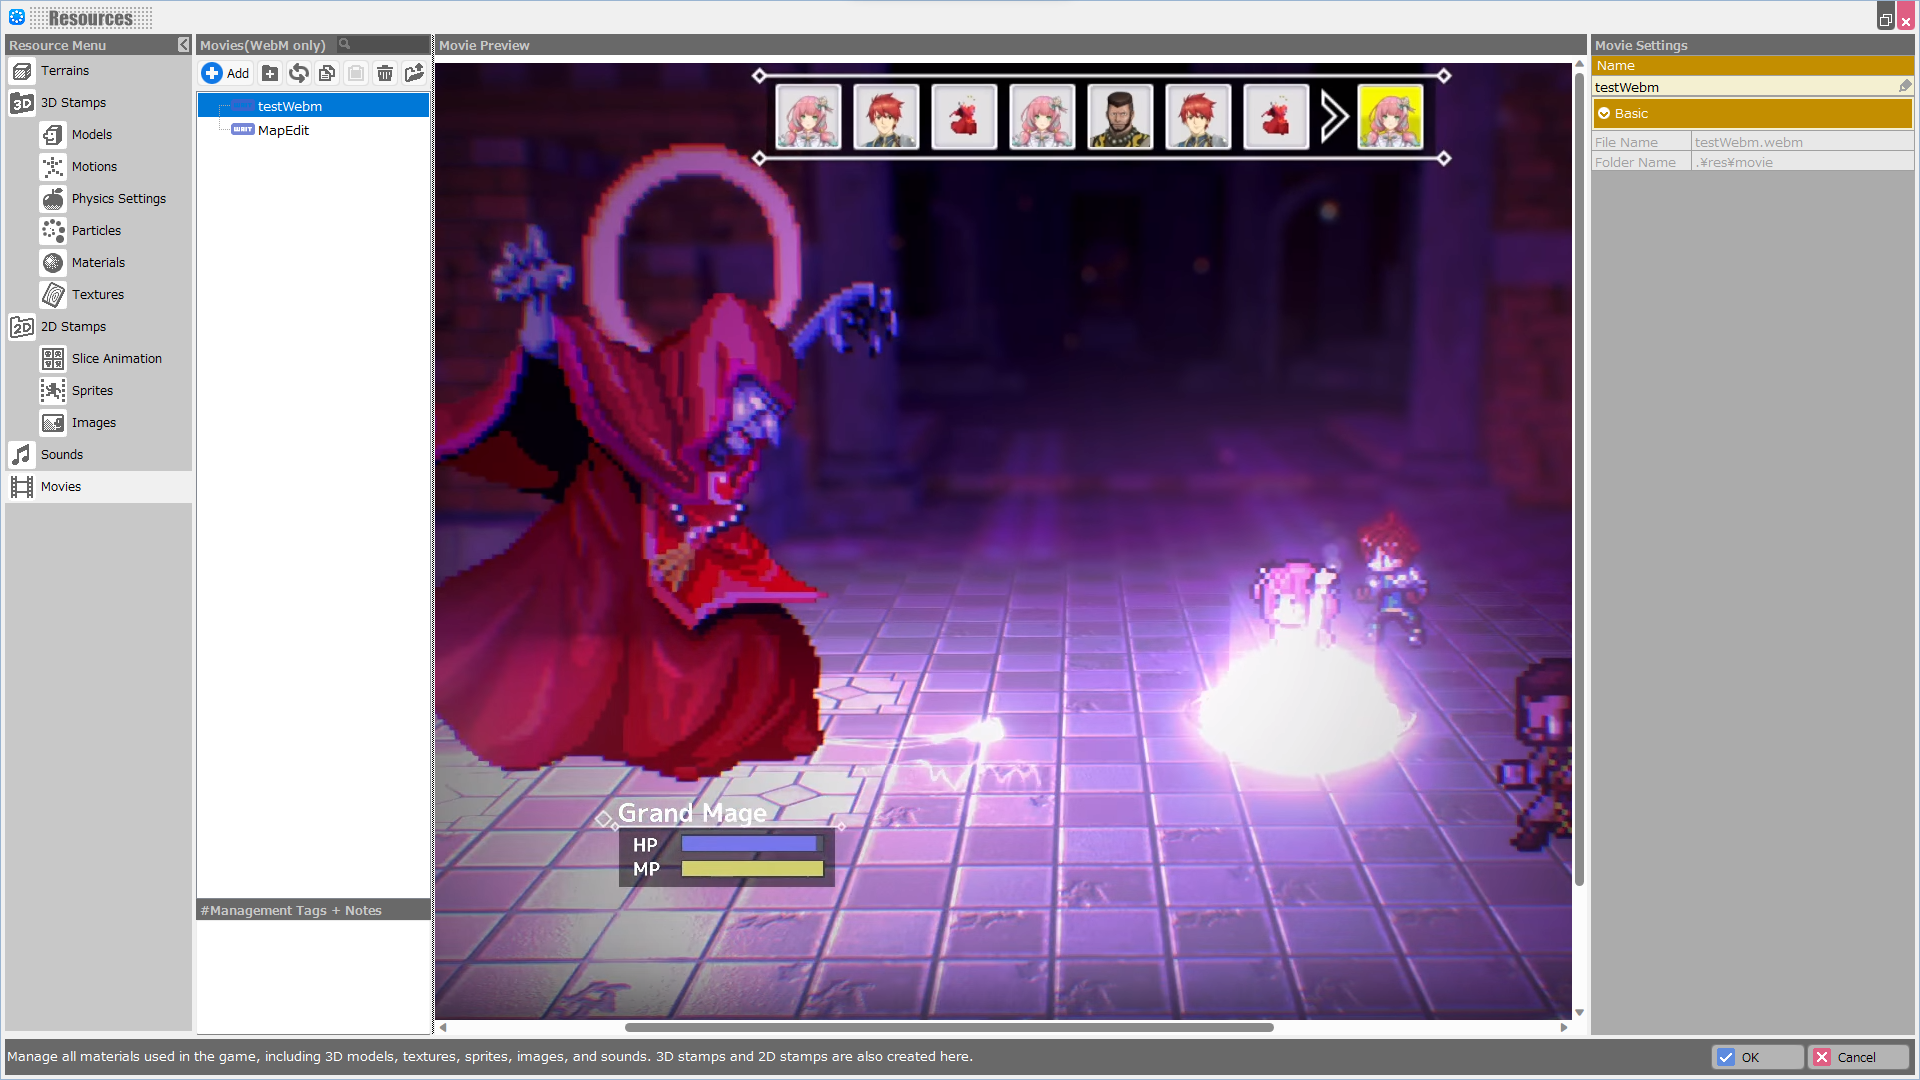Collapse the Resource Menu panel

coord(183,45)
